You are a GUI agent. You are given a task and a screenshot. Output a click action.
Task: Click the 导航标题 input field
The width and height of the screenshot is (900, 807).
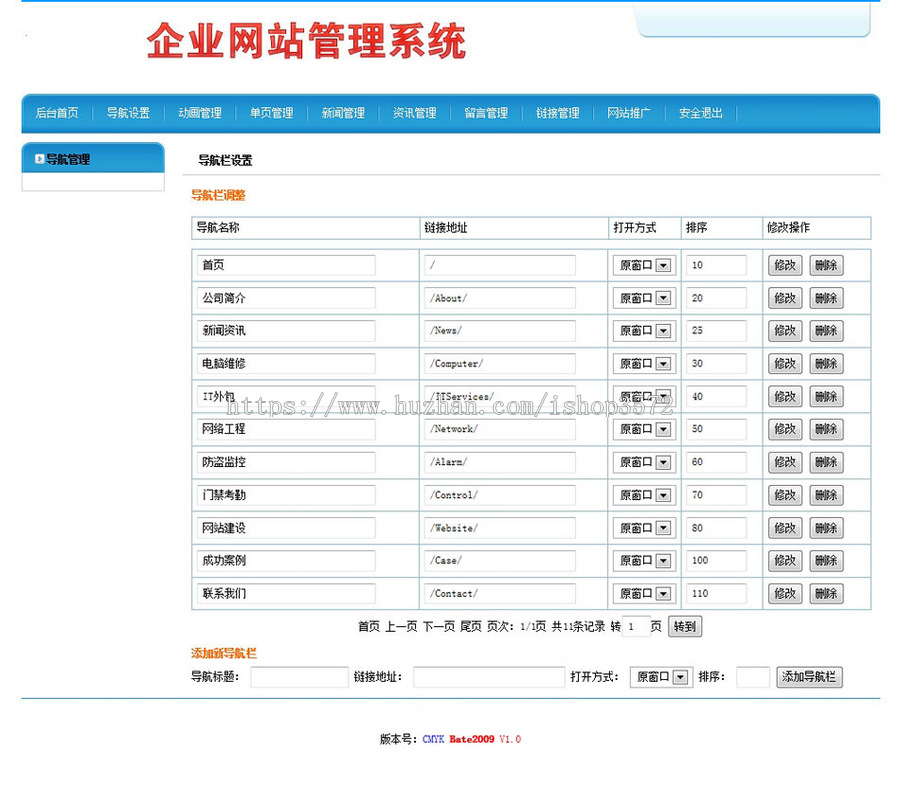point(298,677)
